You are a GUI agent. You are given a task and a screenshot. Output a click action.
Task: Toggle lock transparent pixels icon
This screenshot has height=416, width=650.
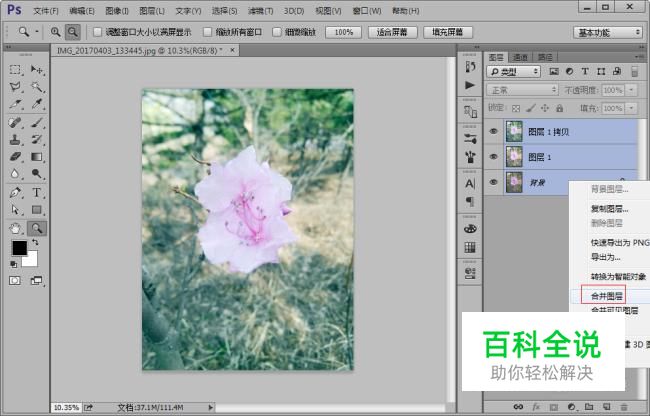point(516,108)
